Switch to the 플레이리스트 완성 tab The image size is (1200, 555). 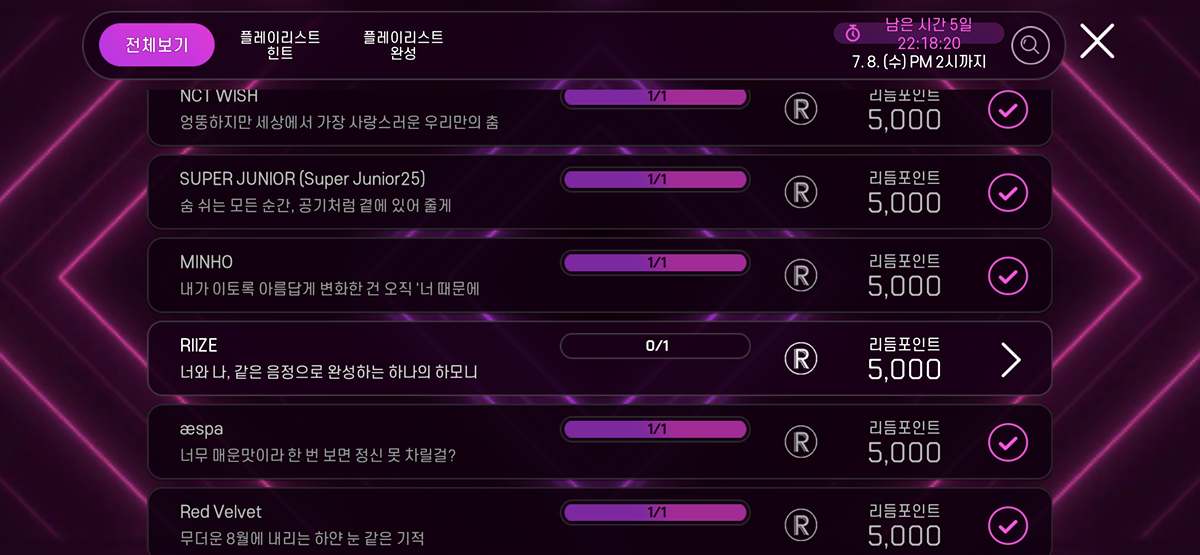pyautogui.click(x=403, y=45)
